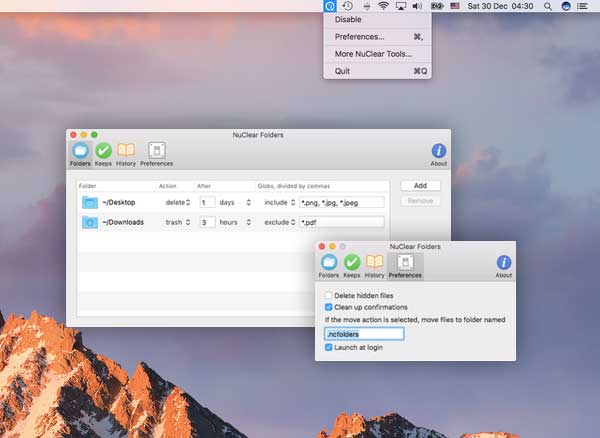Viewport: 600px width, 438px height.
Task: Click the ~/Desktop folder icon
Action: (x=90, y=202)
